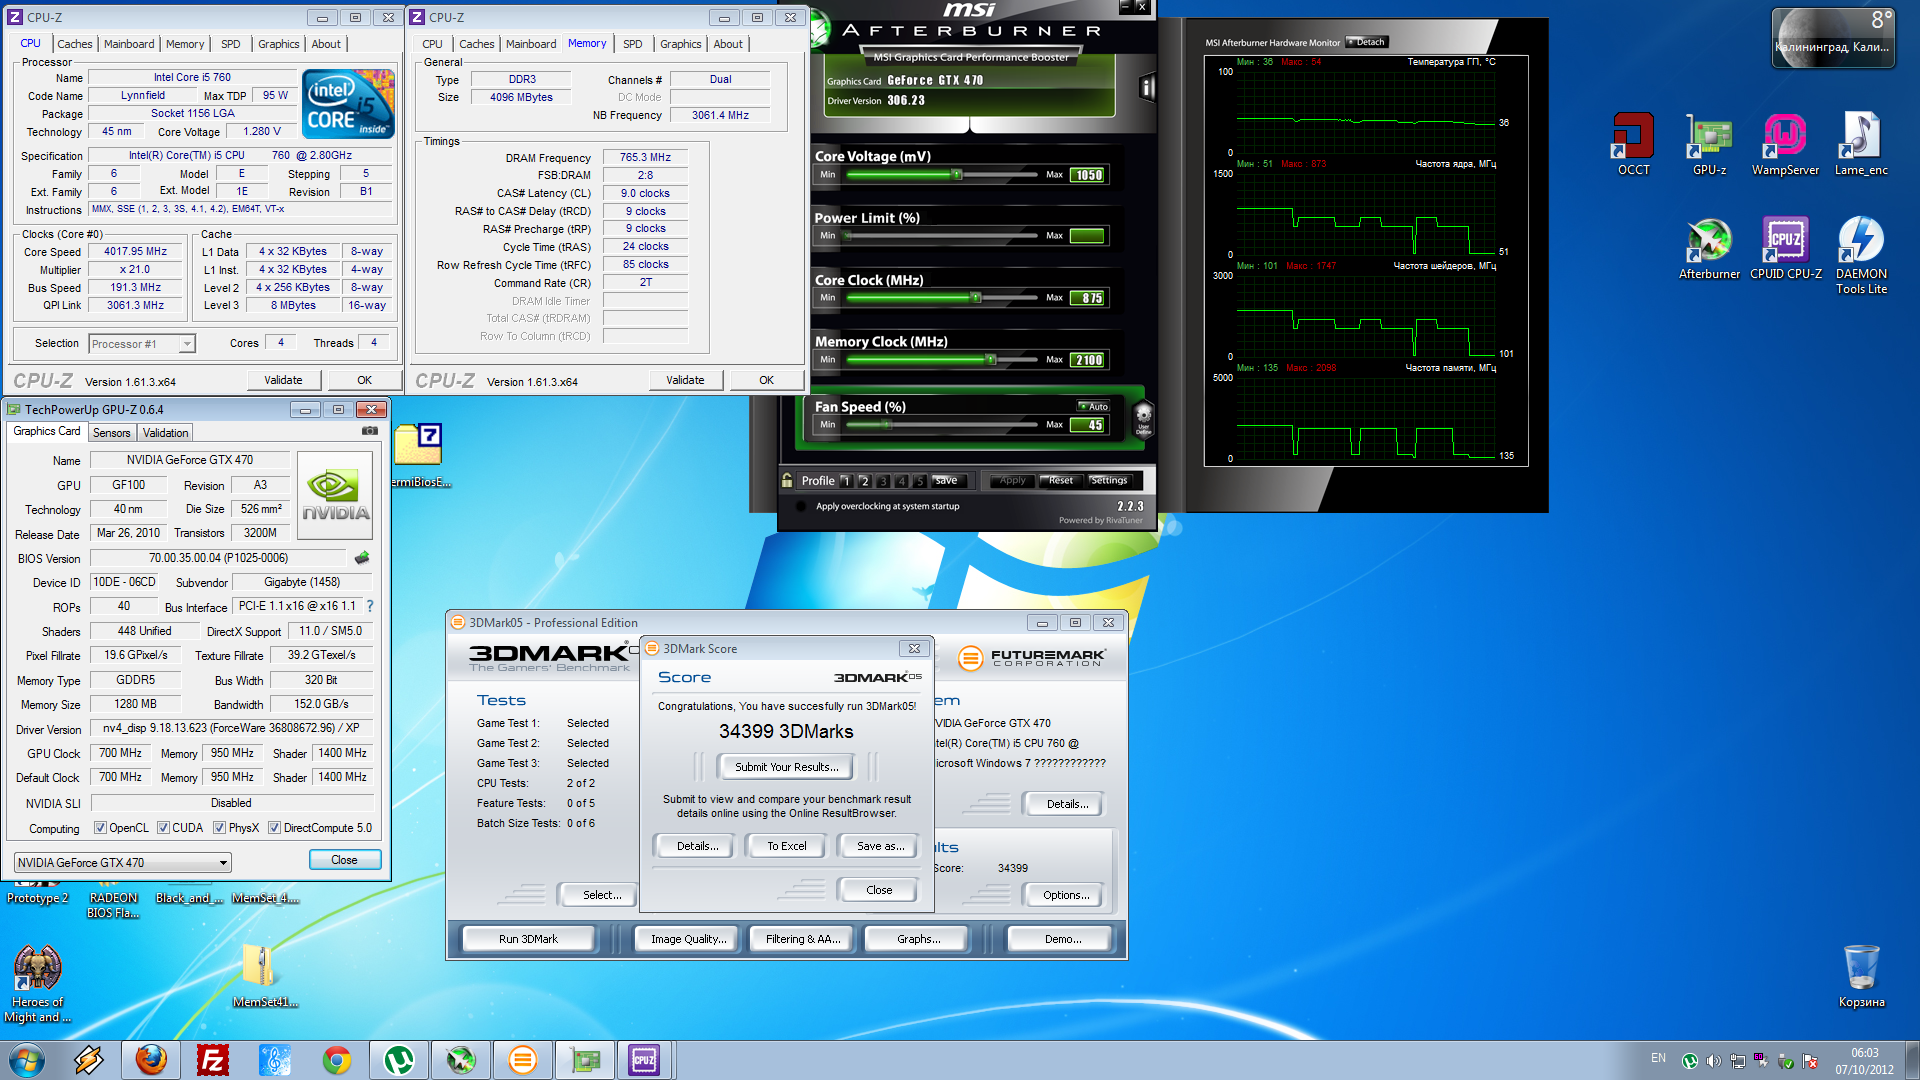Click the Memory Clock value field 2100
This screenshot has width=1920, height=1080.
(1088, 360)
